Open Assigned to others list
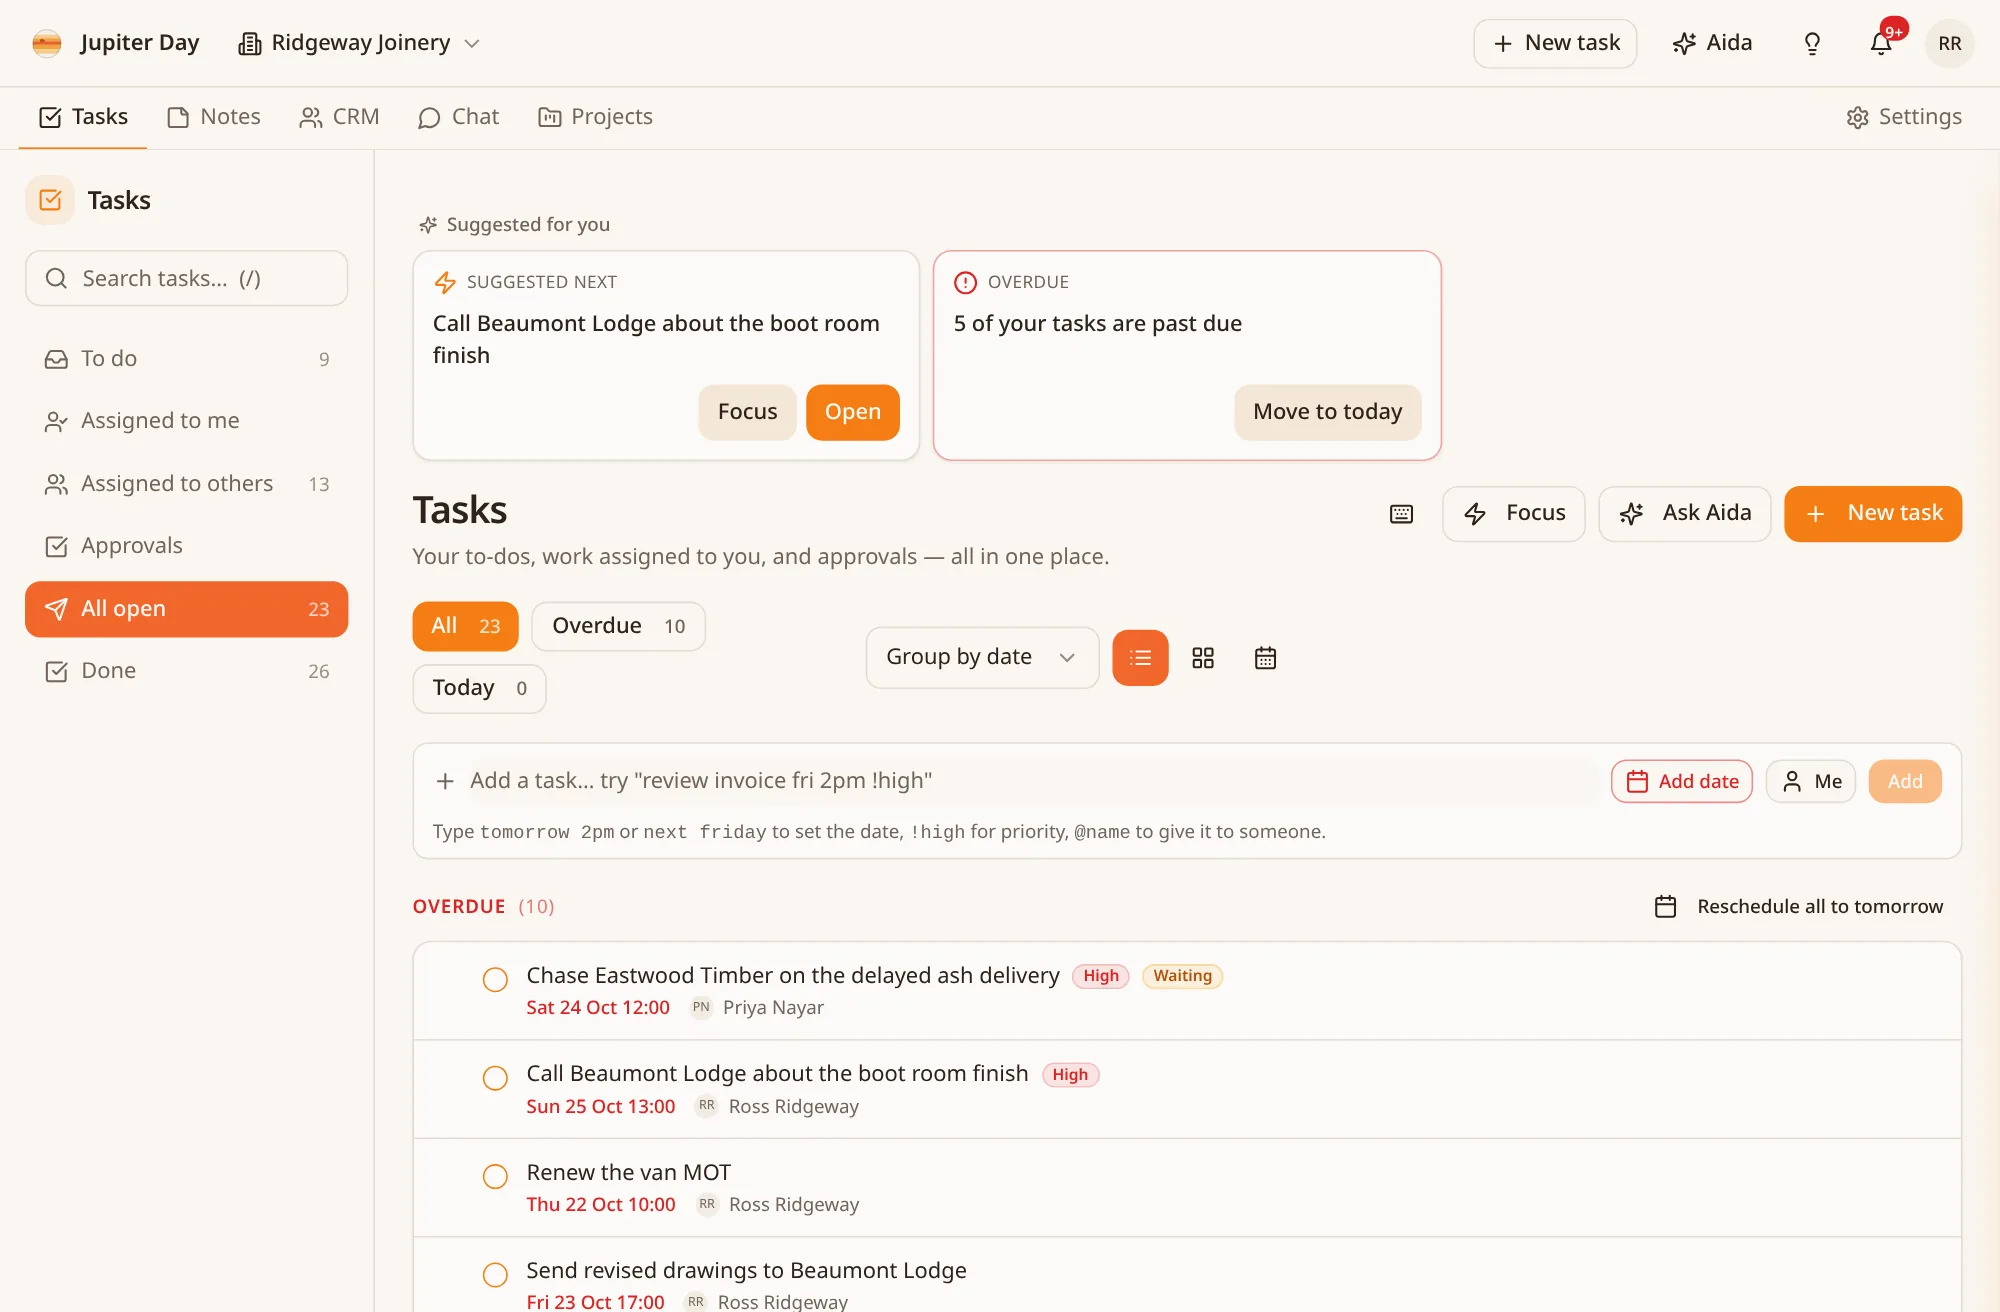The image size is (2000, 1312). (x=187, y=484)
